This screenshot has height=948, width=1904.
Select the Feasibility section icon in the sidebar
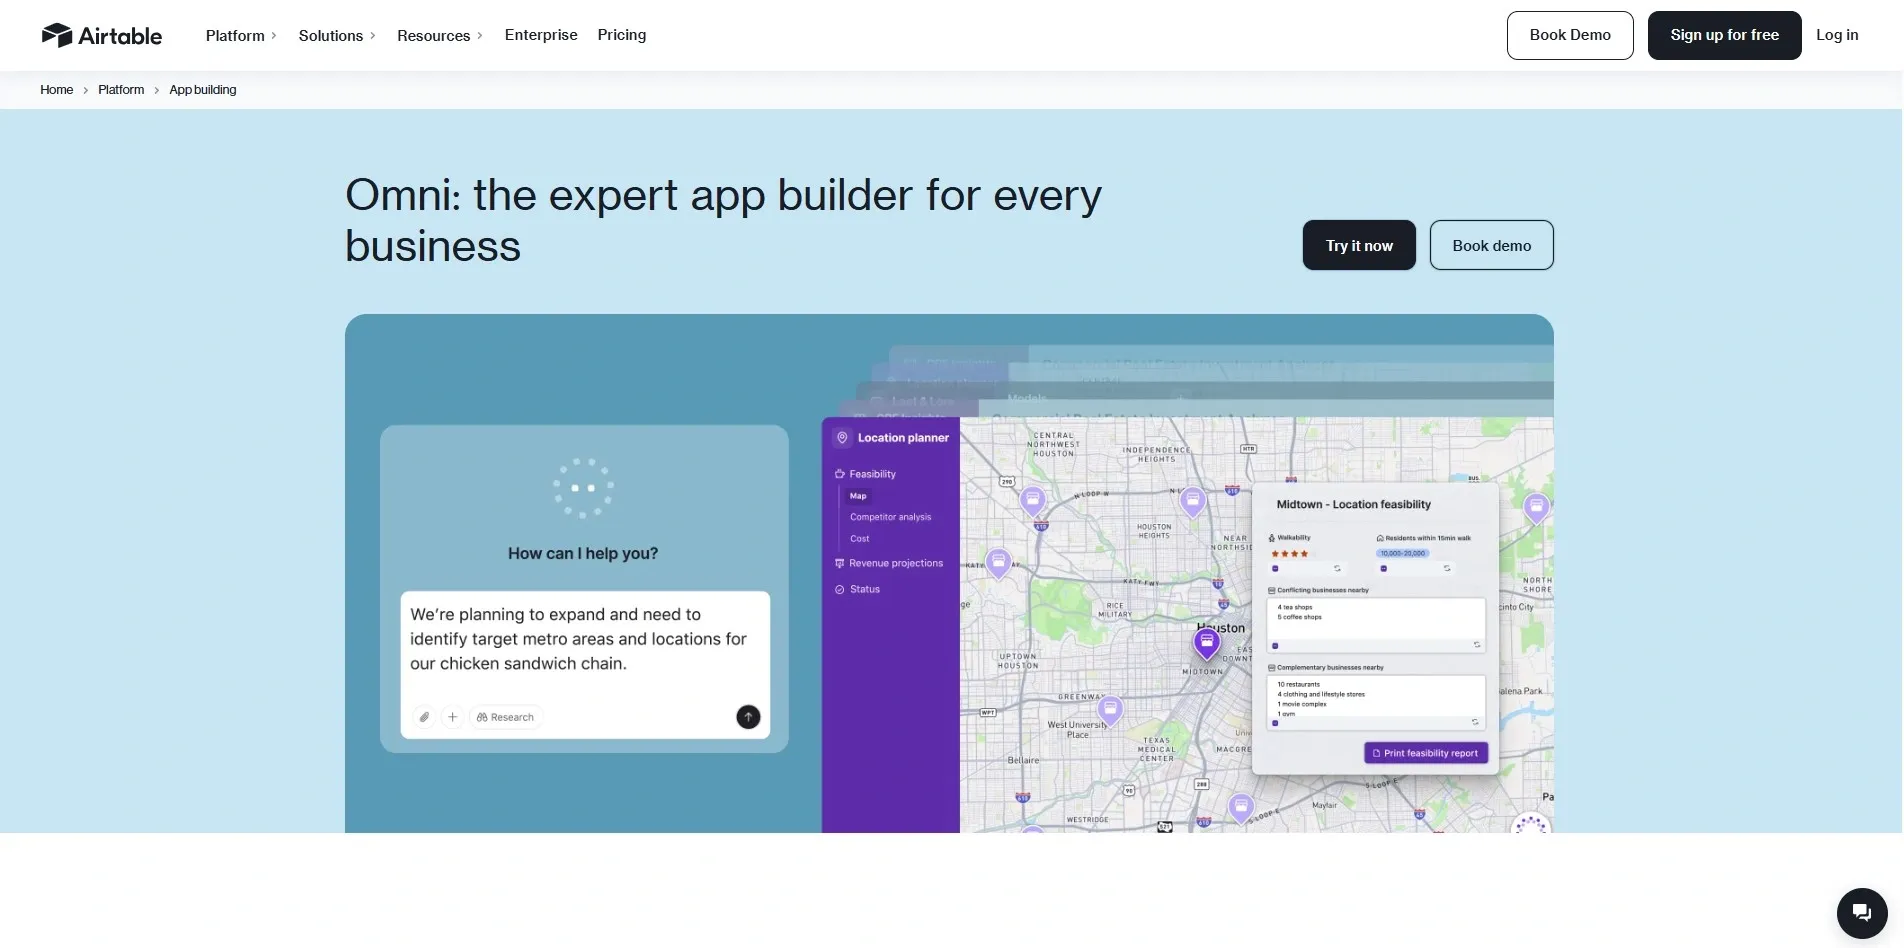[839, 474]
